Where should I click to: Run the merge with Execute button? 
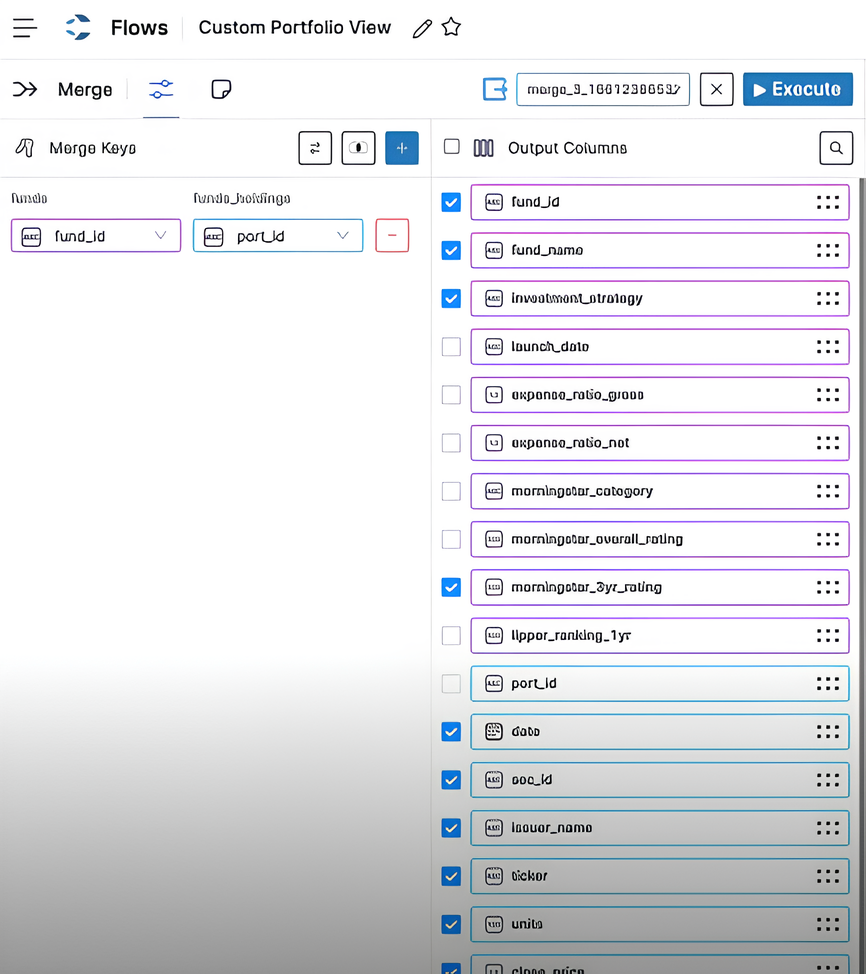point(798,89)
